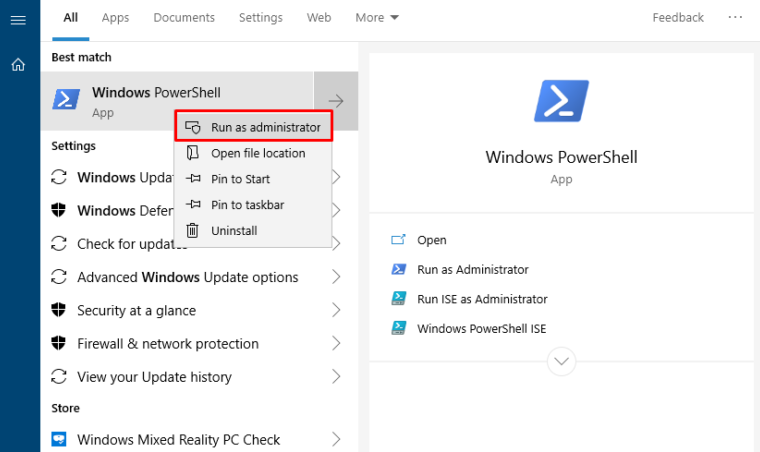The image size is (760, 452).
Task: Open the hamburger menu icon
Action: pyautogui.click(x=18, y=20)
